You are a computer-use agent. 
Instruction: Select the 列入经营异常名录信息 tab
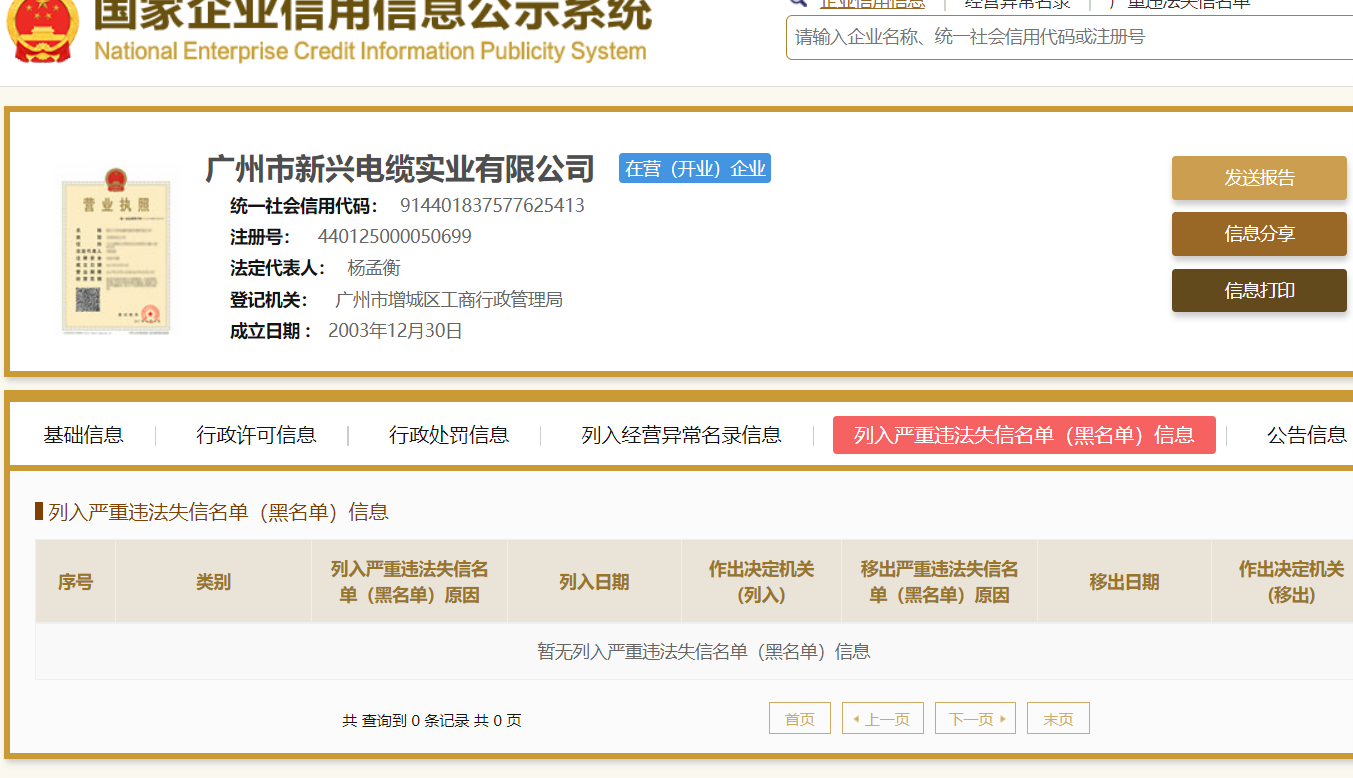682,435
